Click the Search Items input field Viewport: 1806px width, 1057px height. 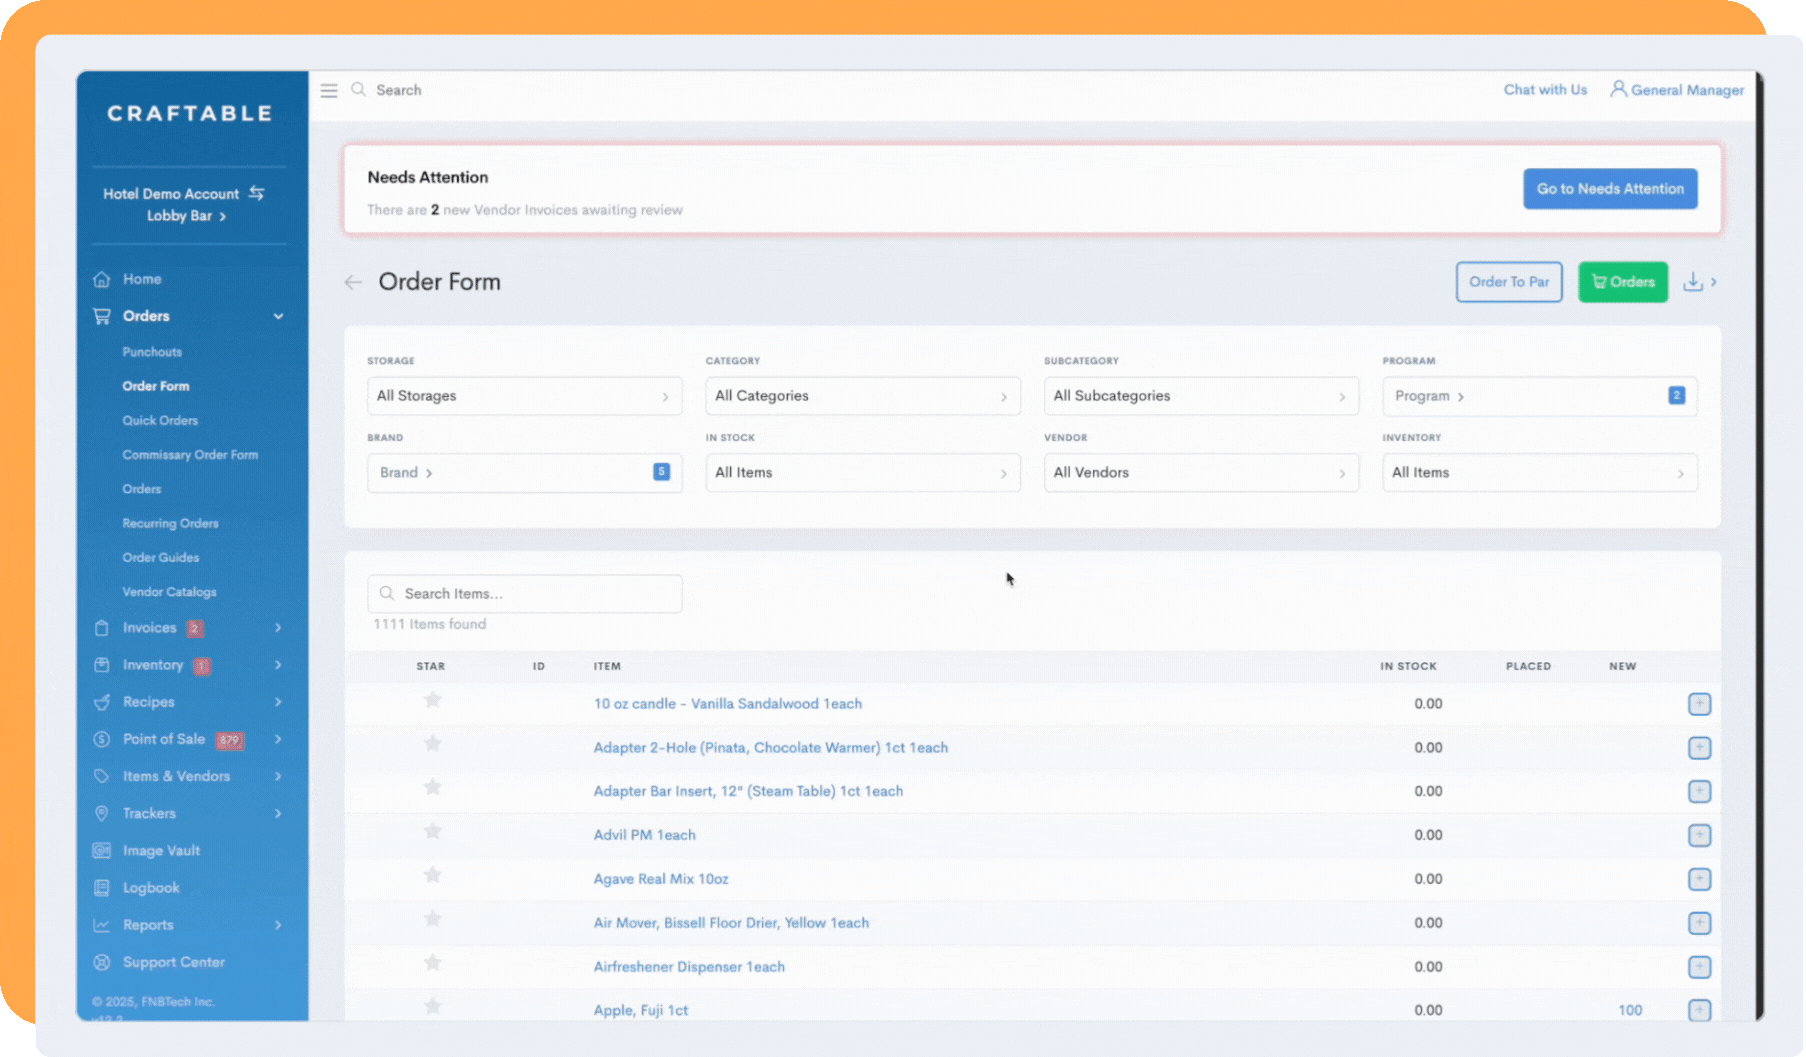(x=525, y=594)
